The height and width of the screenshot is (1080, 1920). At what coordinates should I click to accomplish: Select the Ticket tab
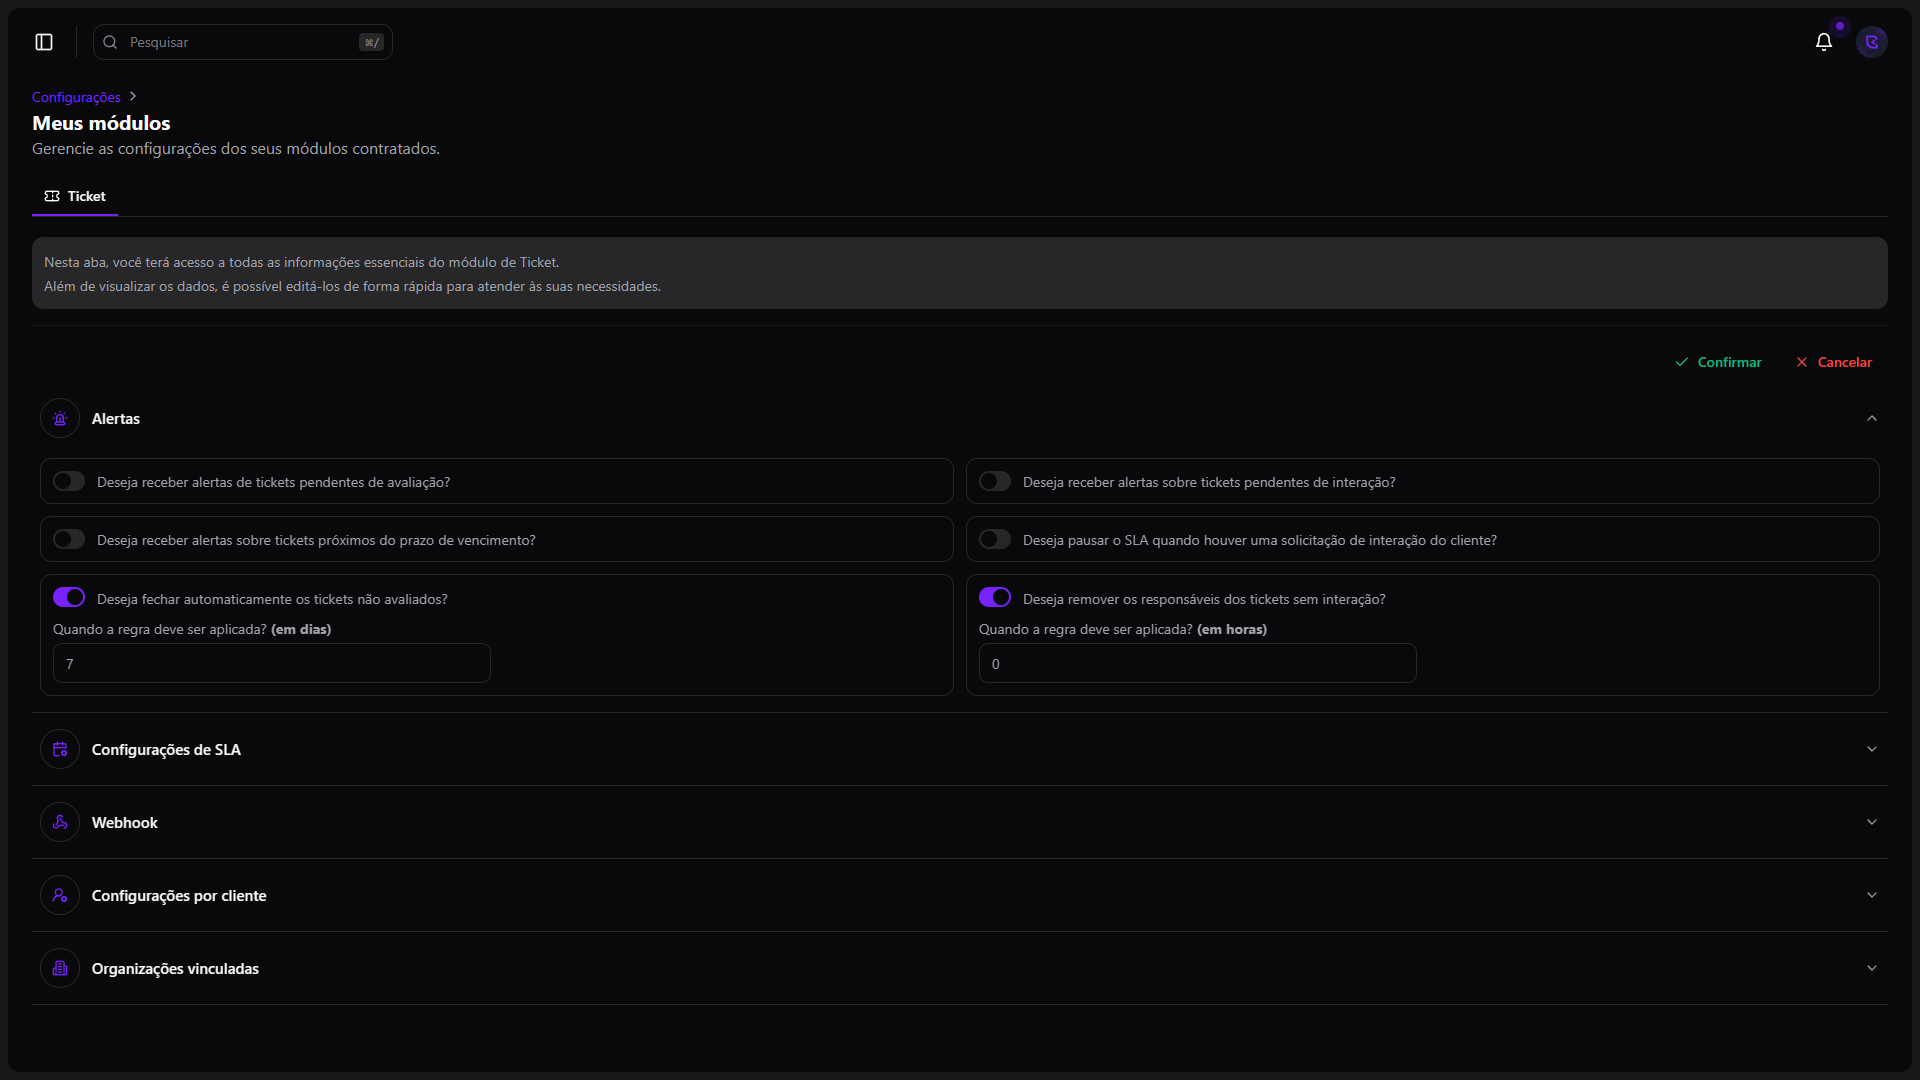[75, 197]
